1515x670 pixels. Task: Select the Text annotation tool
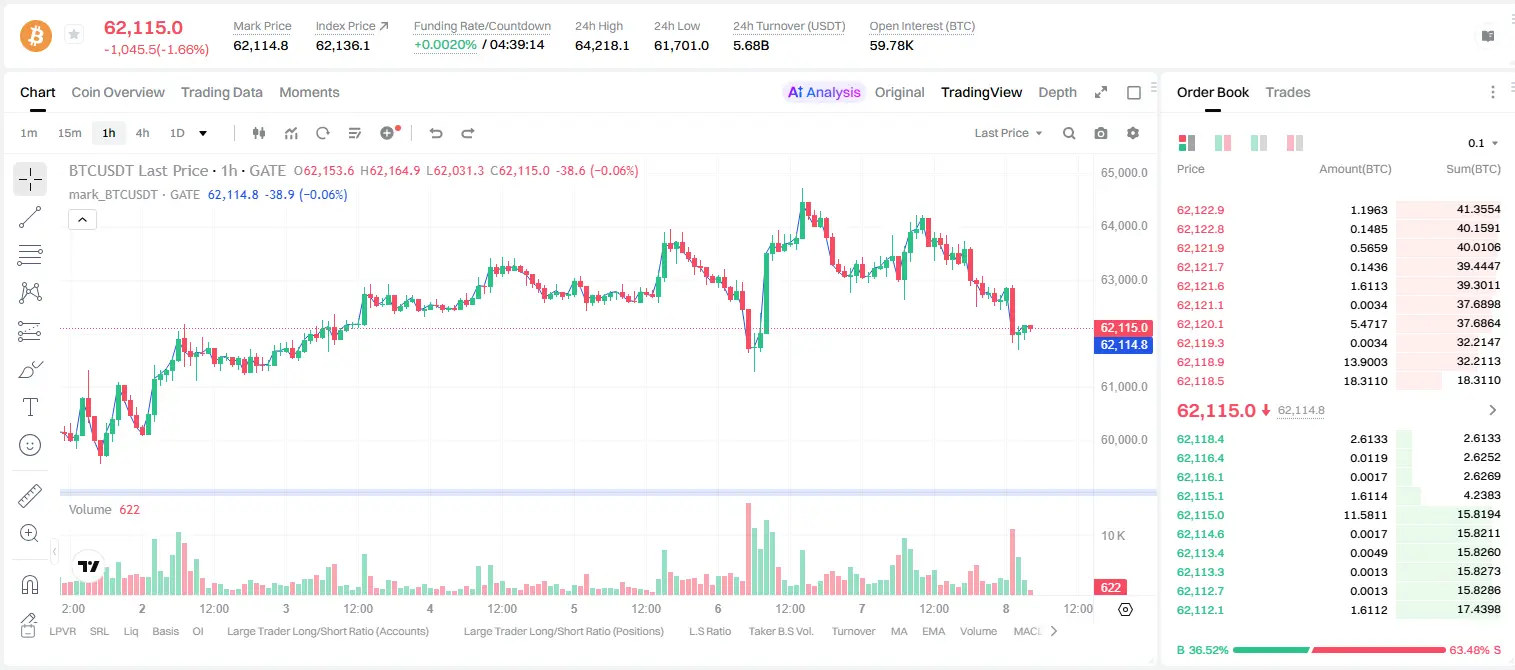click(30, 407)
